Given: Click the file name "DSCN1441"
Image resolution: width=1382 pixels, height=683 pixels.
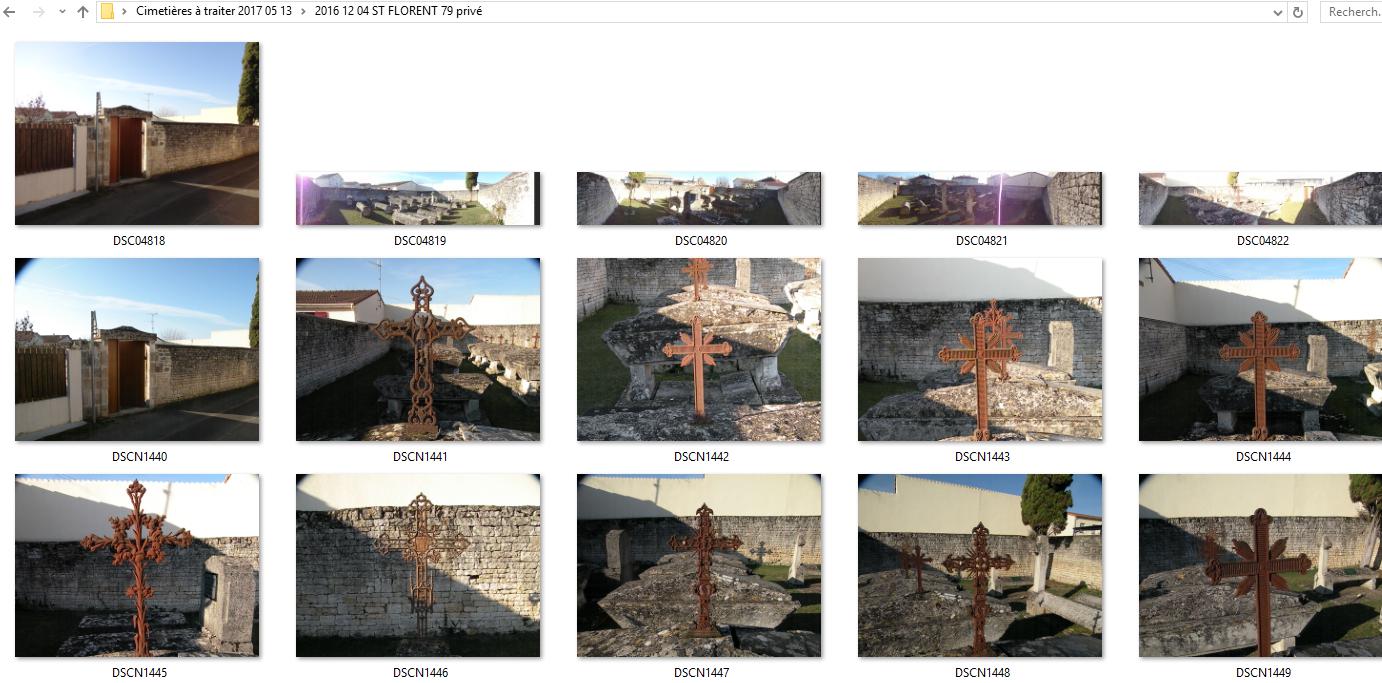Looking at the screenshot, I should click(421, 457).
